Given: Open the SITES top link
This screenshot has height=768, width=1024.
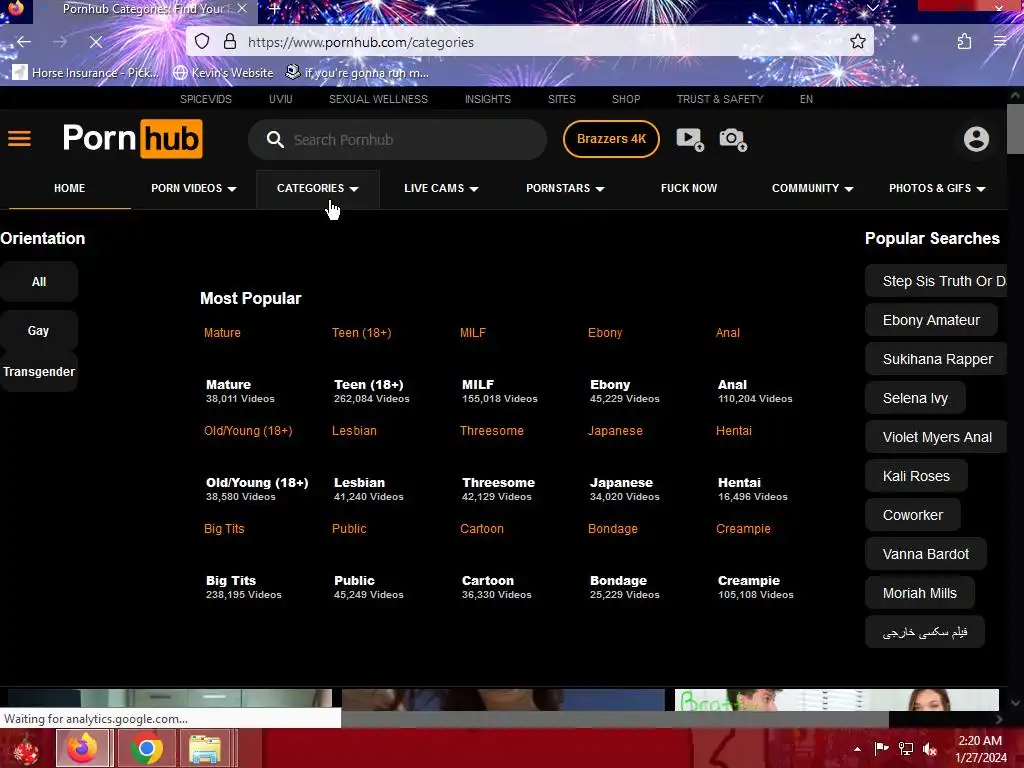Looking at the screenshot, I should pos(562,99).
